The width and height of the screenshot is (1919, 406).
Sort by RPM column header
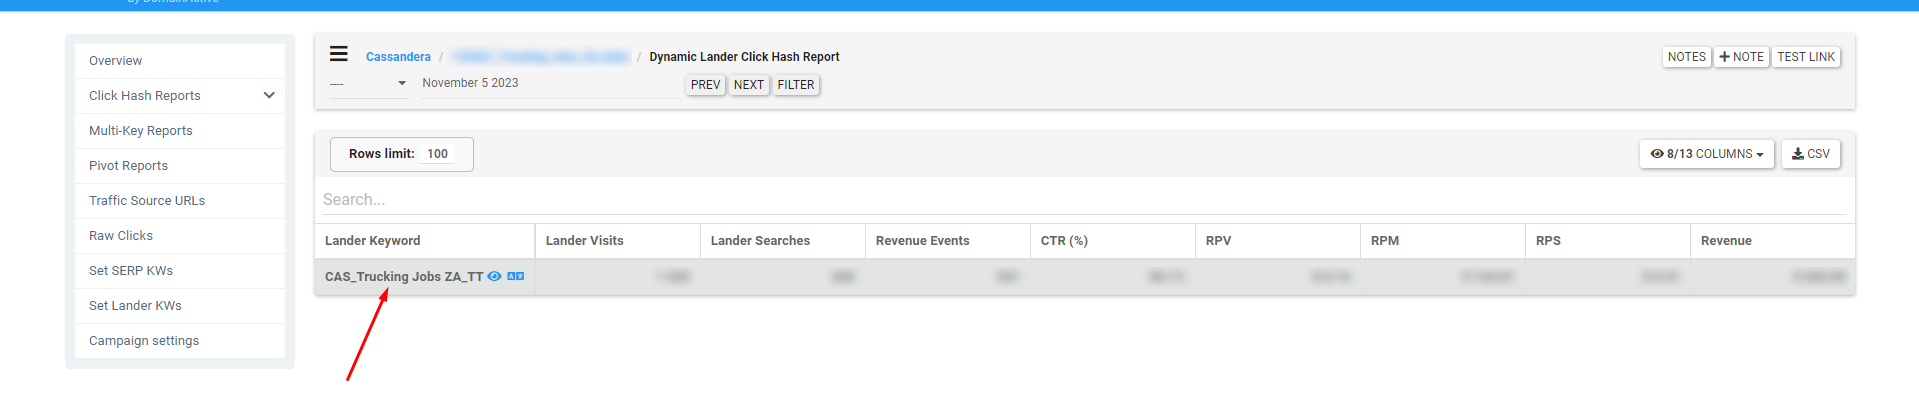(1443, 241)
